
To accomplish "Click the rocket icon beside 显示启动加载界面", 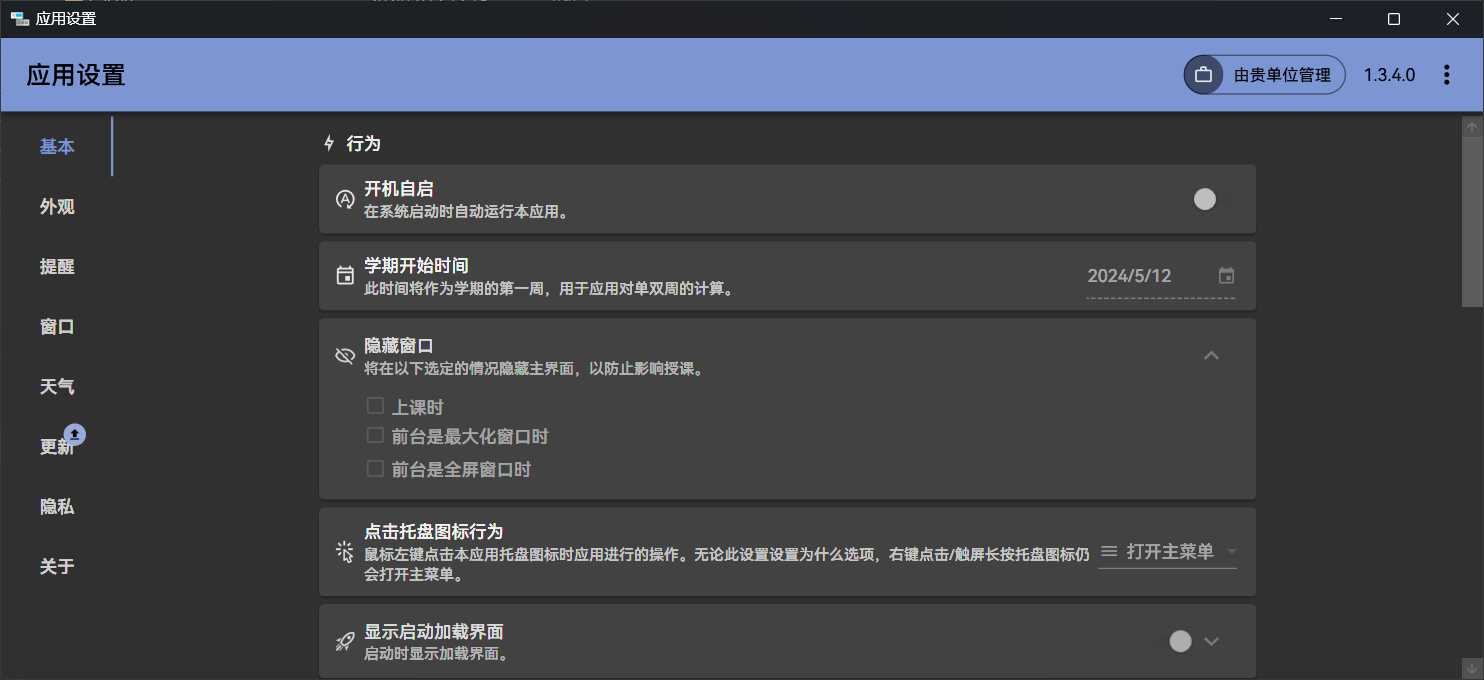I will click(345, 641).
